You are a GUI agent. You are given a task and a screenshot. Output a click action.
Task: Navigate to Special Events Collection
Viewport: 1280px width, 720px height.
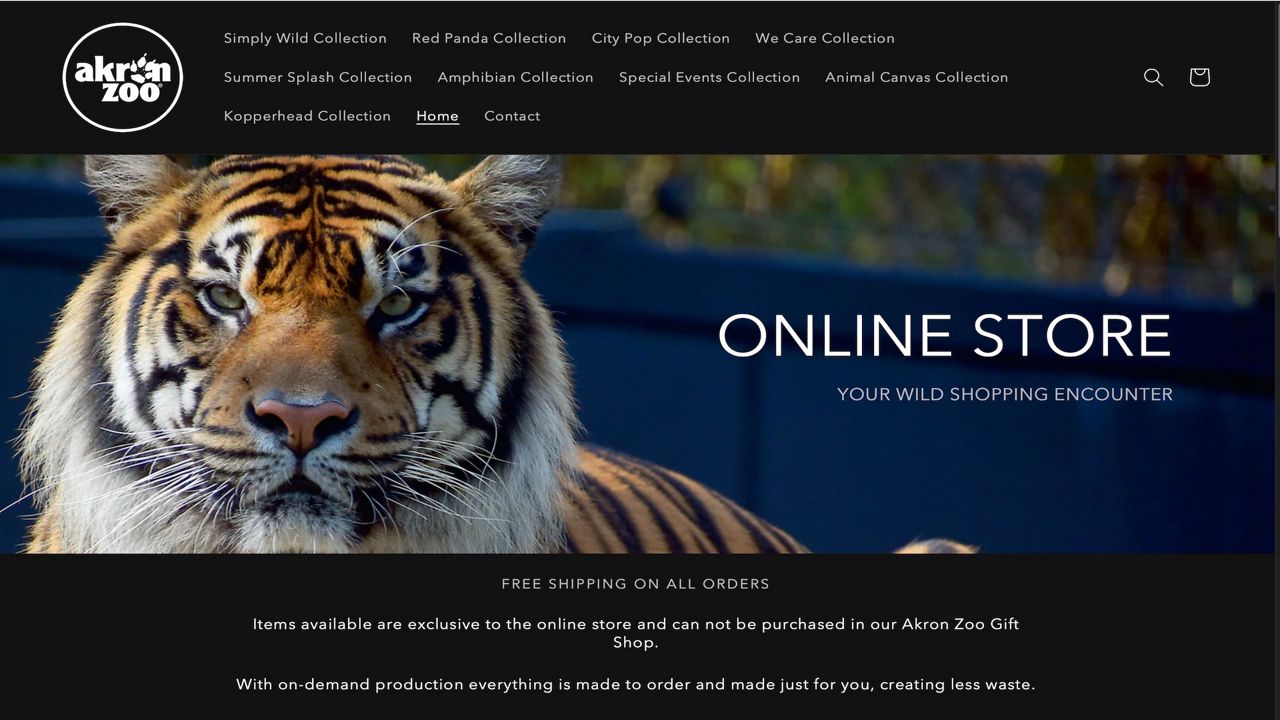tap(709, 77)
